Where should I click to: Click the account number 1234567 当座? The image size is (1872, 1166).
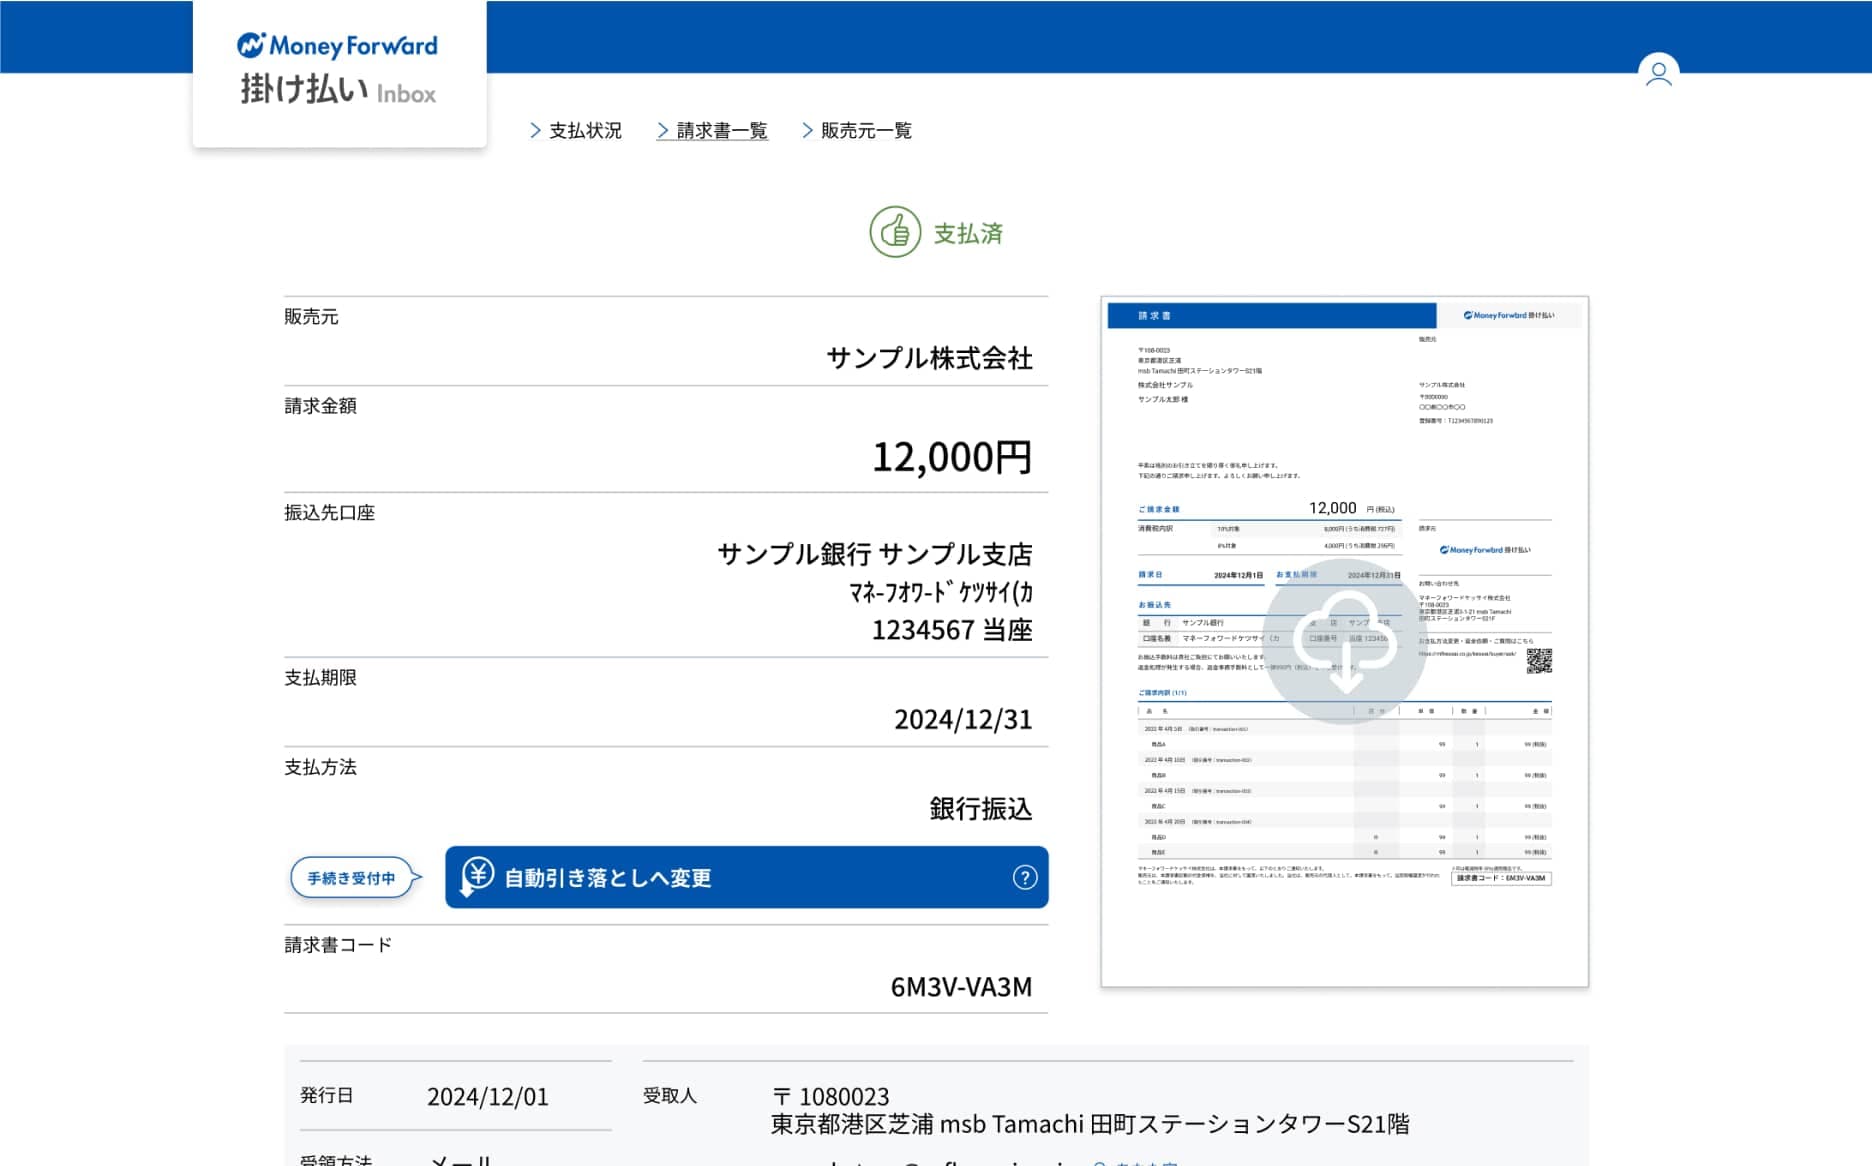coord(951,630)
